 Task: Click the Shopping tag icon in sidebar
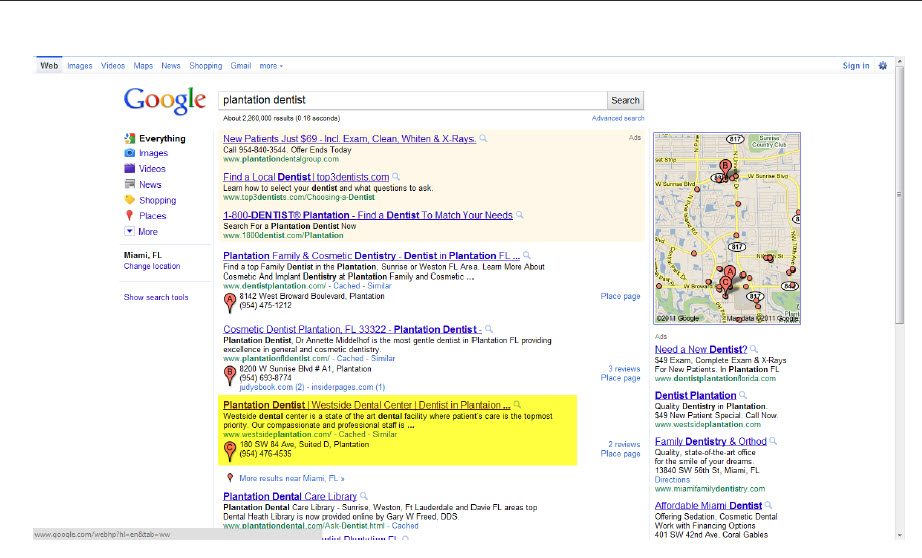[x=130, y=200]
